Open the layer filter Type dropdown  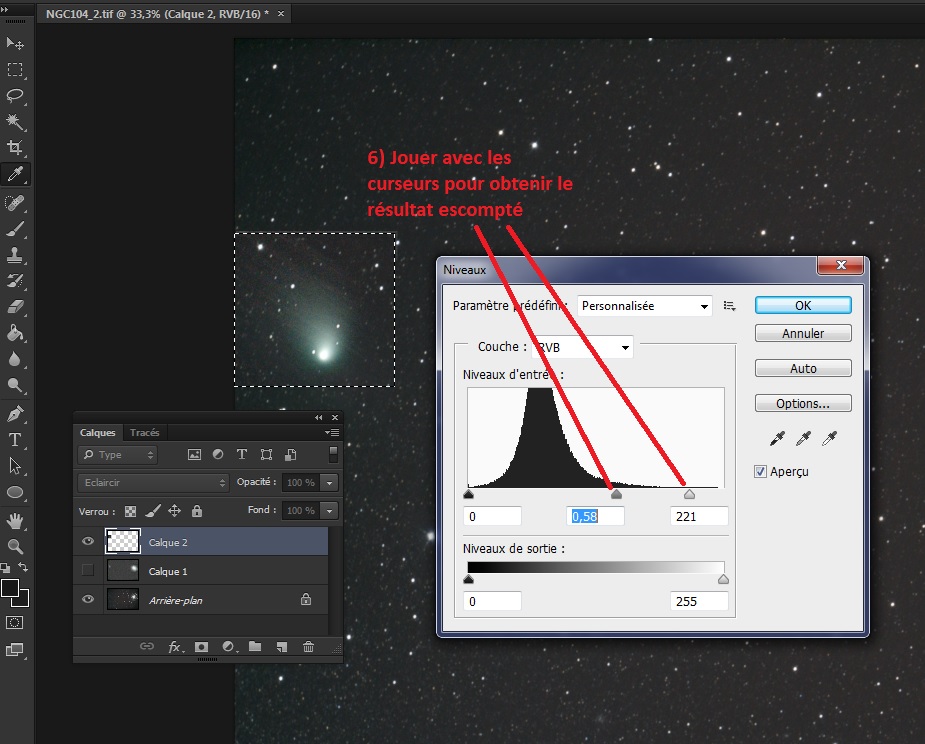117,454
